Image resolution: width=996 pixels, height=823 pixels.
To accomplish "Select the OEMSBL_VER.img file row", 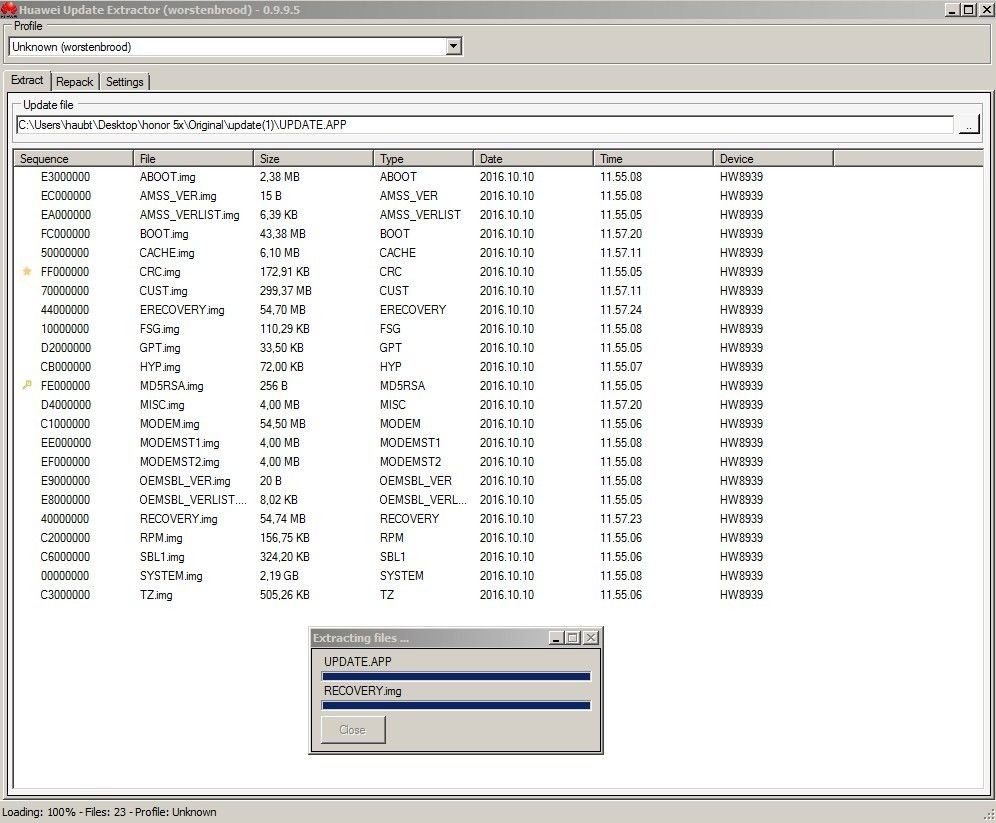I will tap(424, 481).
